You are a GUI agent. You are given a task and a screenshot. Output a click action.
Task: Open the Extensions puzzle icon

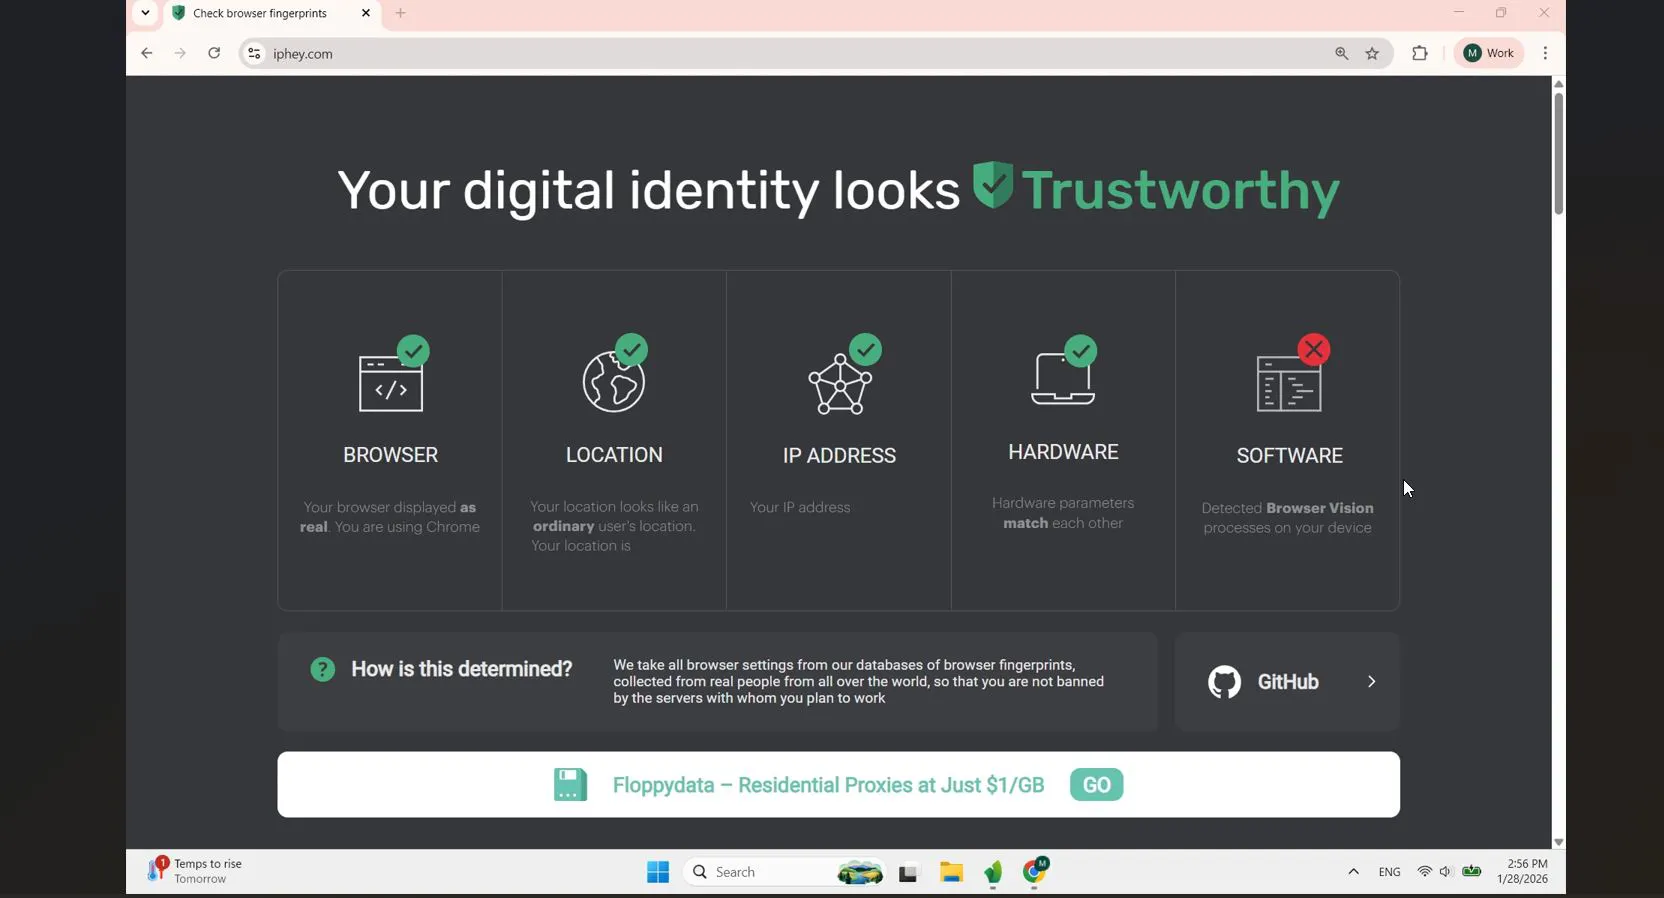tap(1420, 54)
